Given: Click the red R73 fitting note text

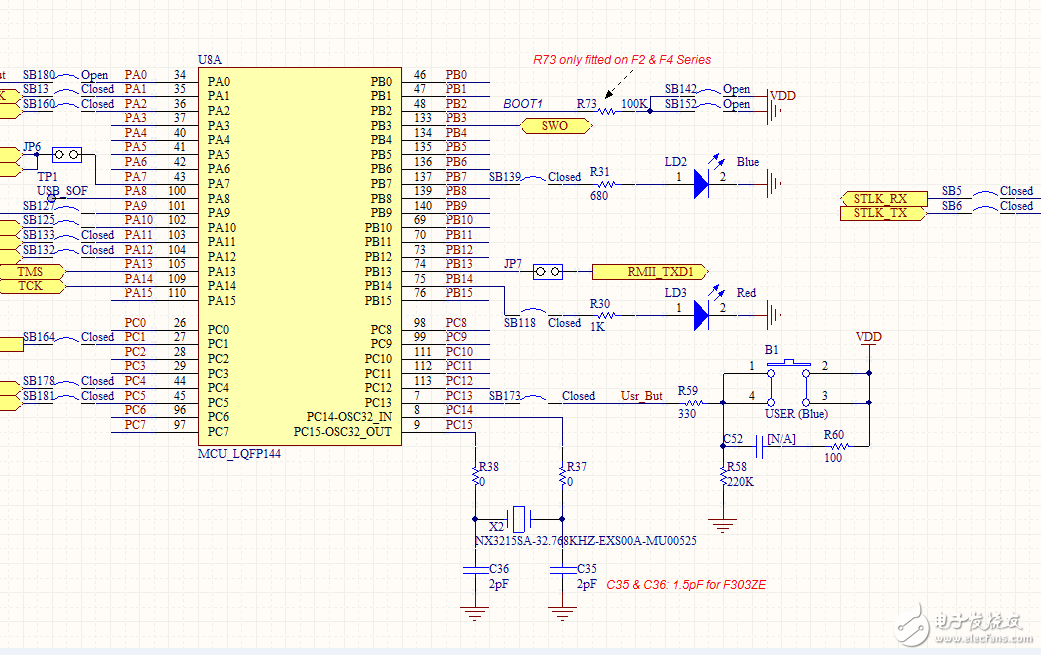Looking at the screenshot, I should [x=621, y=60].
